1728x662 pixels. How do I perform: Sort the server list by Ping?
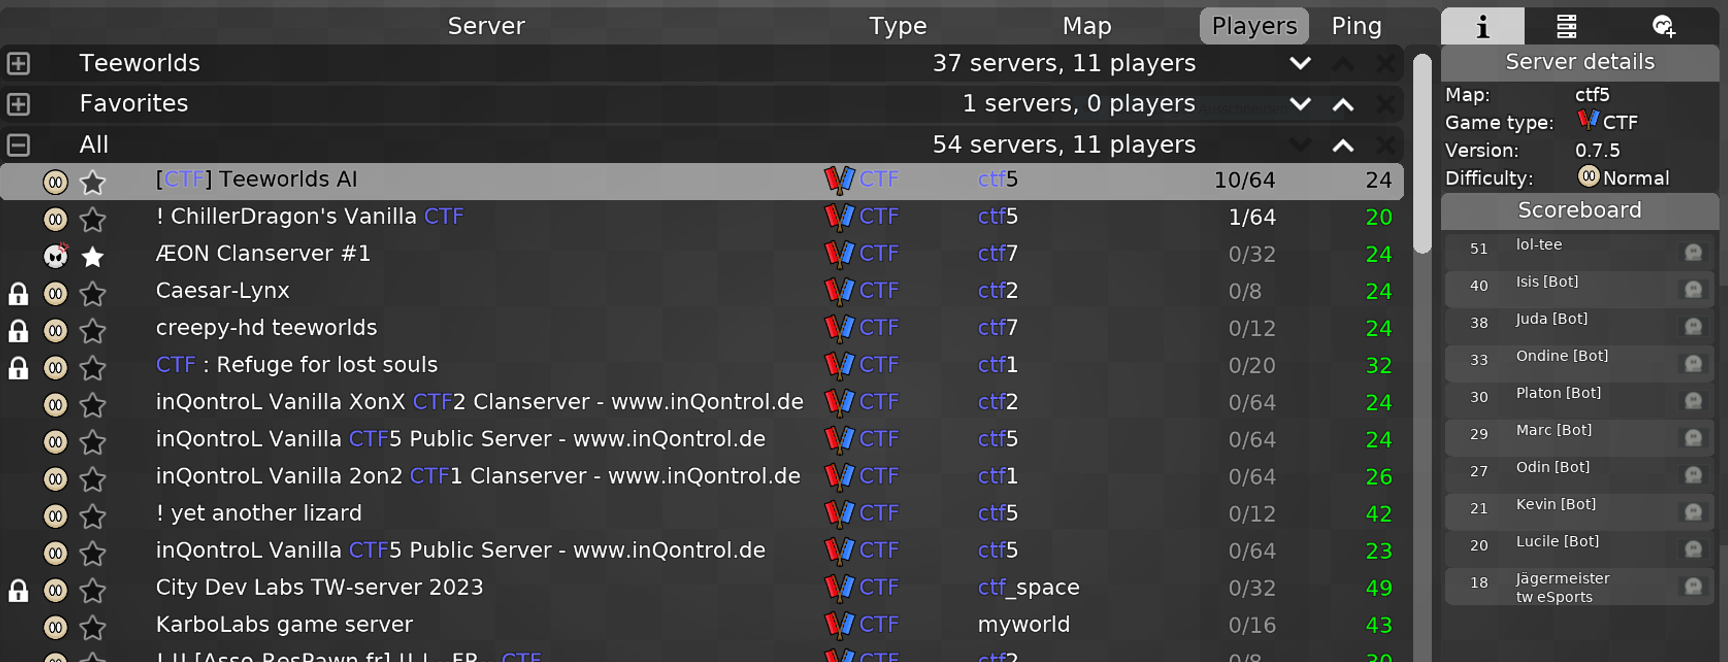coord(1356,26)
